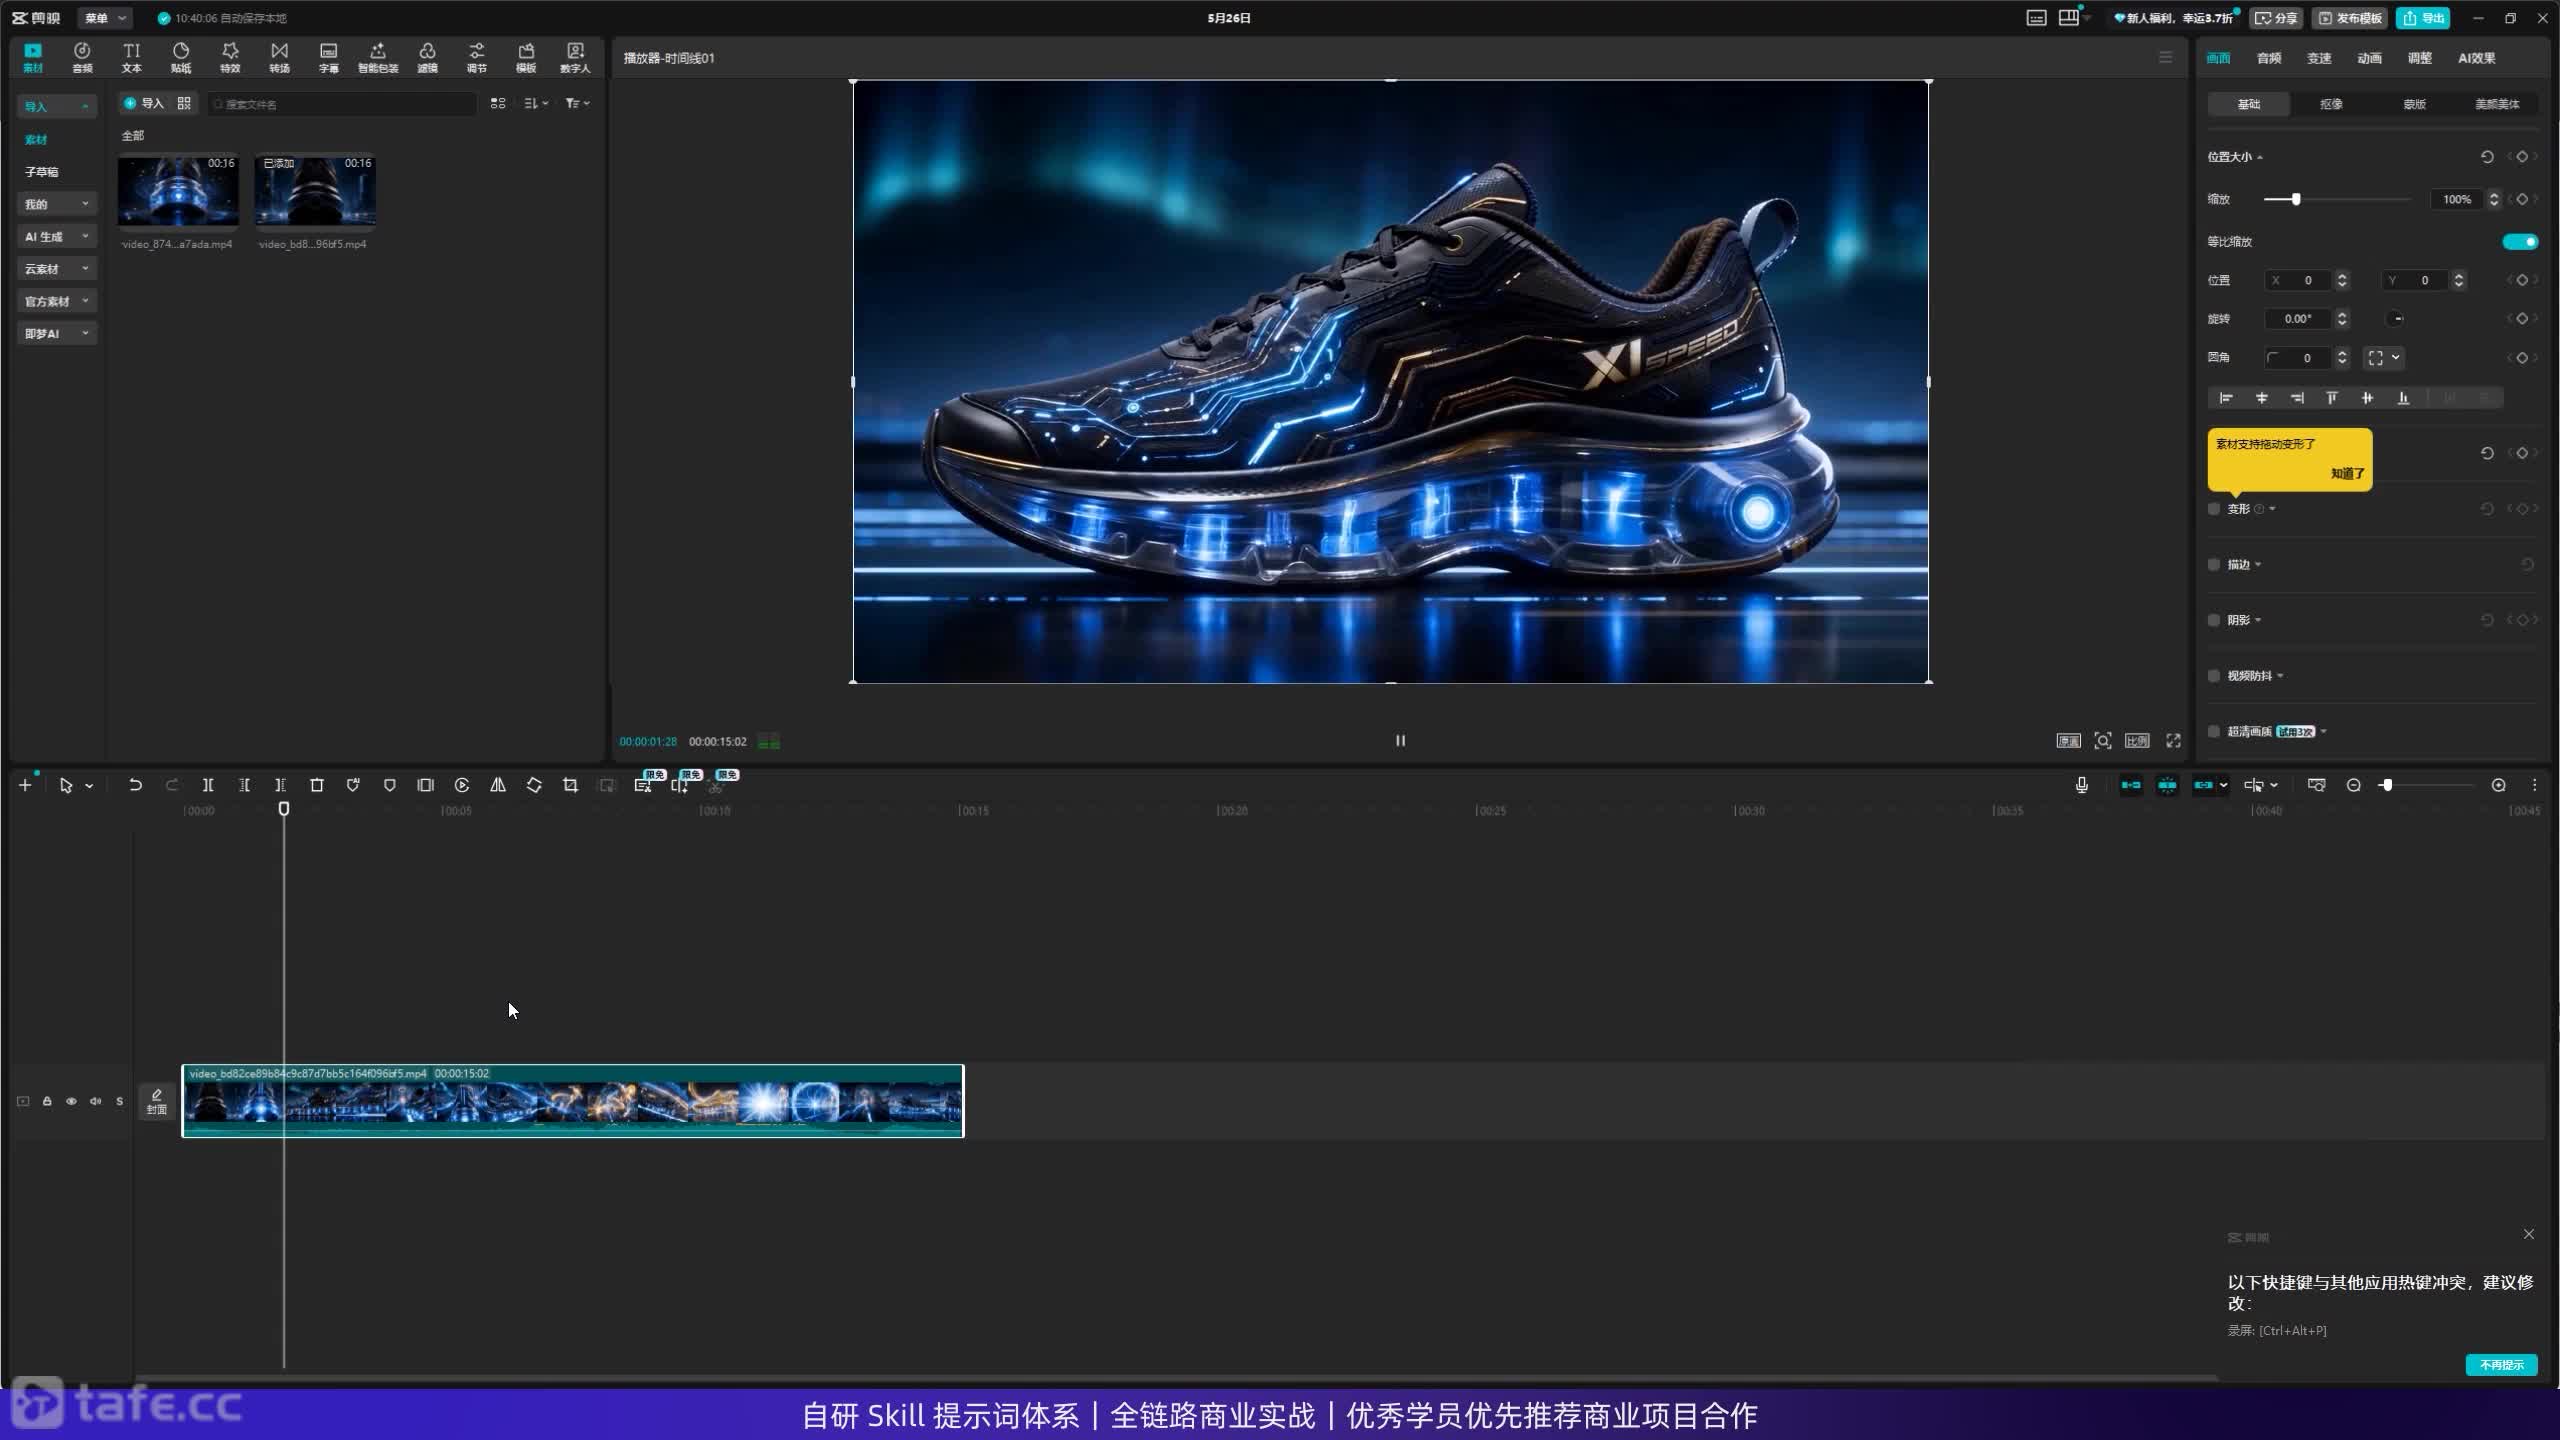Split the clip at the playhead
Image resolution: width=2560 pixels, height=1440 pixels.
coord(208,785)
